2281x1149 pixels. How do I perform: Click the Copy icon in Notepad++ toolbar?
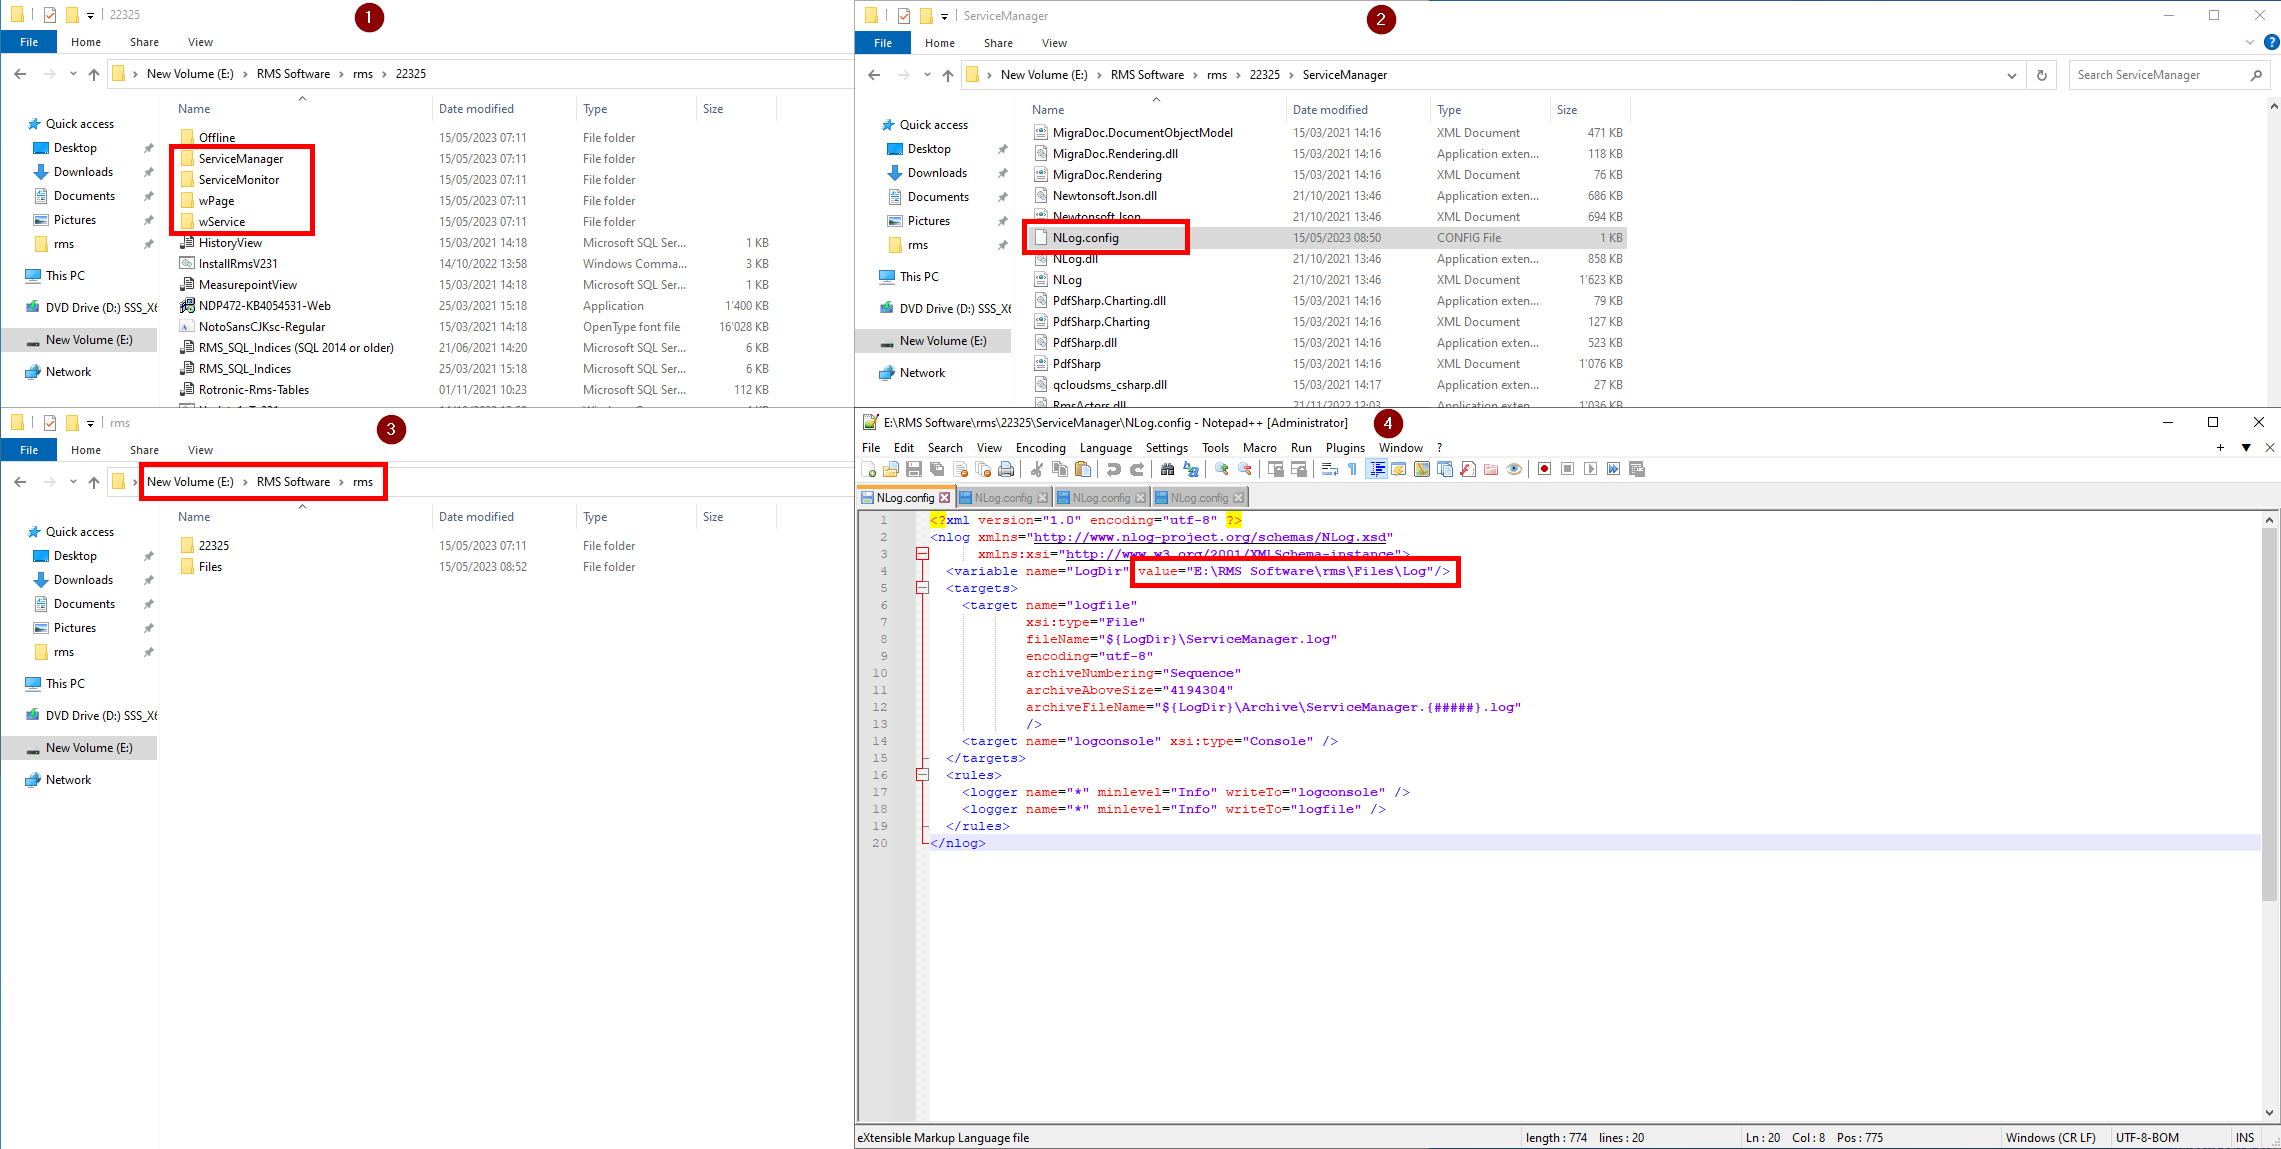click(1059, 469)
